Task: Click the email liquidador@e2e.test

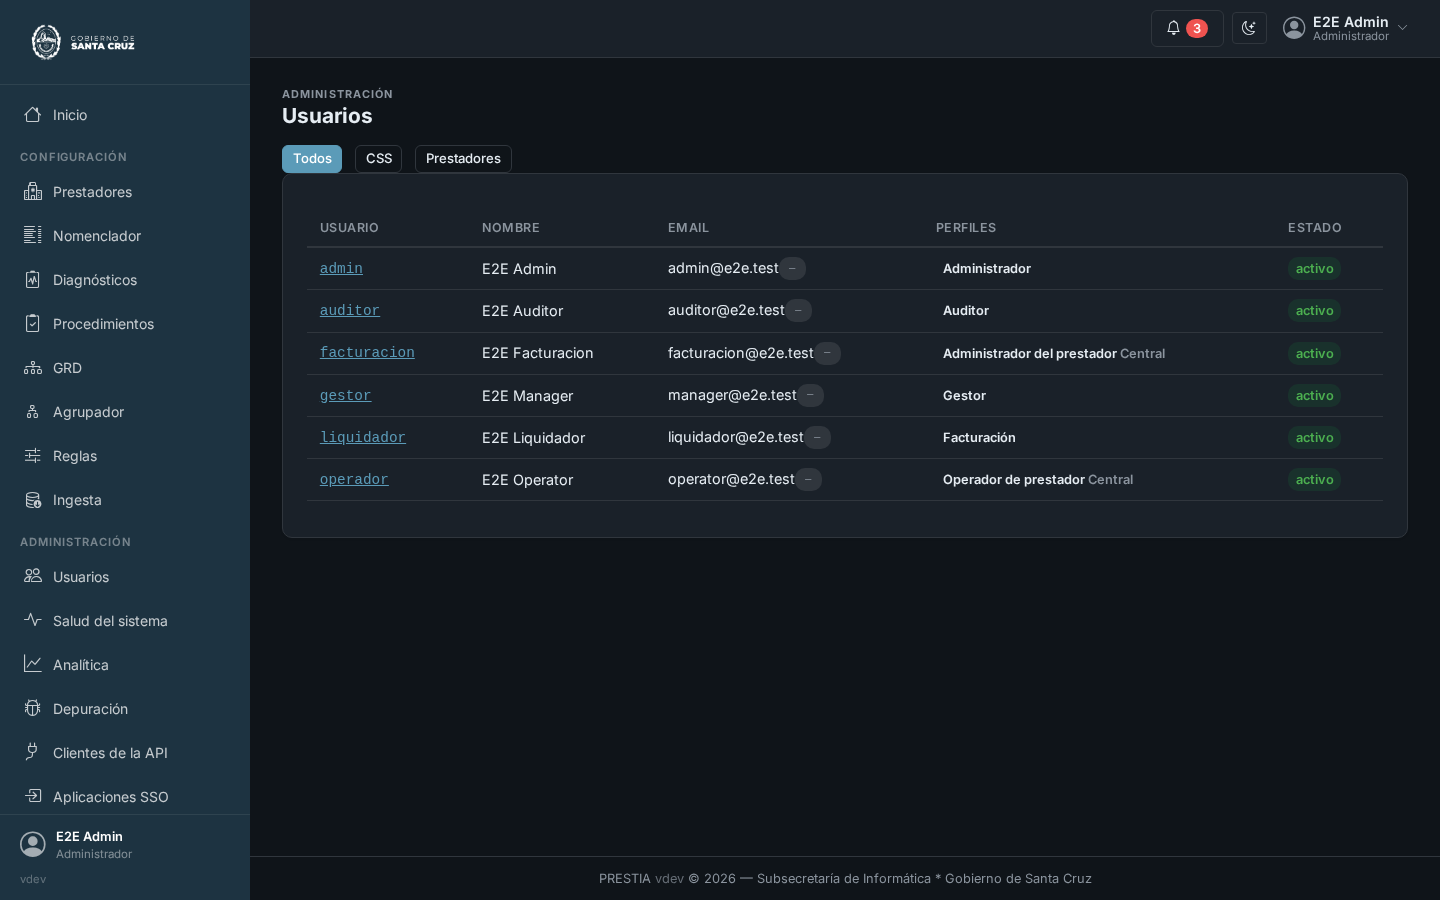Action: click(x=736, y=437)
